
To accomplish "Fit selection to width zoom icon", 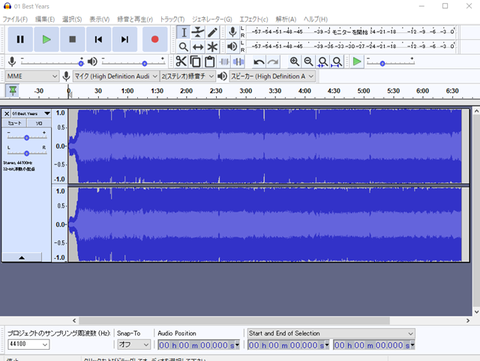I will click(x=323, y=62).
